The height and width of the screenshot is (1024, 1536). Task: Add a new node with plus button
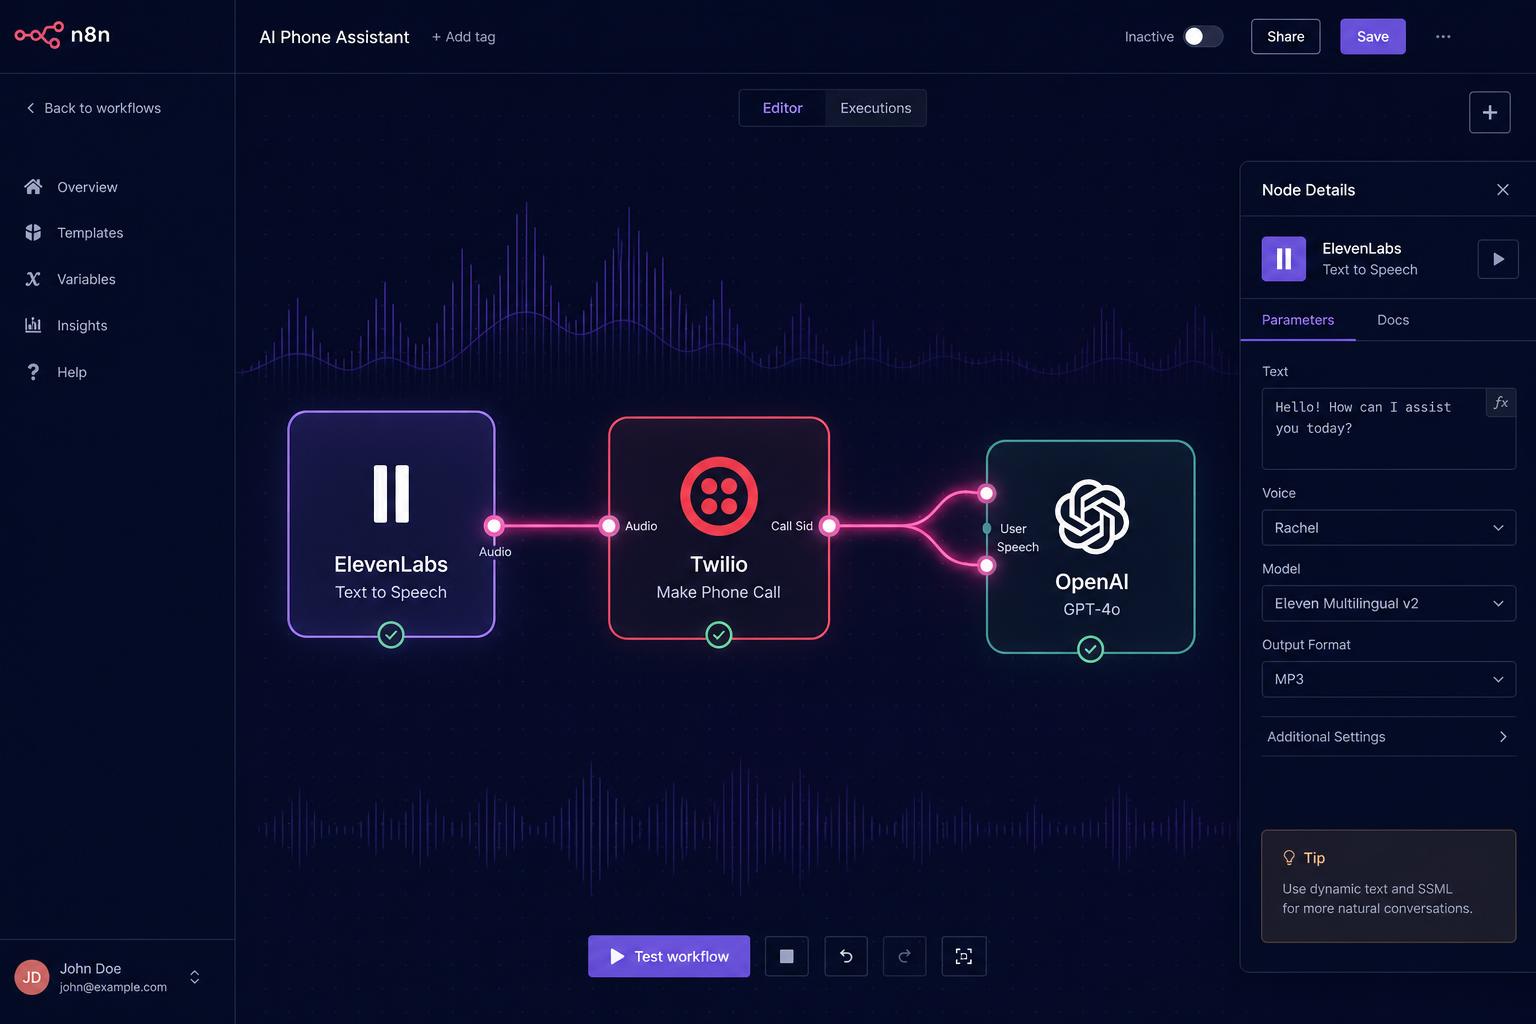(x=1489, y=112)
